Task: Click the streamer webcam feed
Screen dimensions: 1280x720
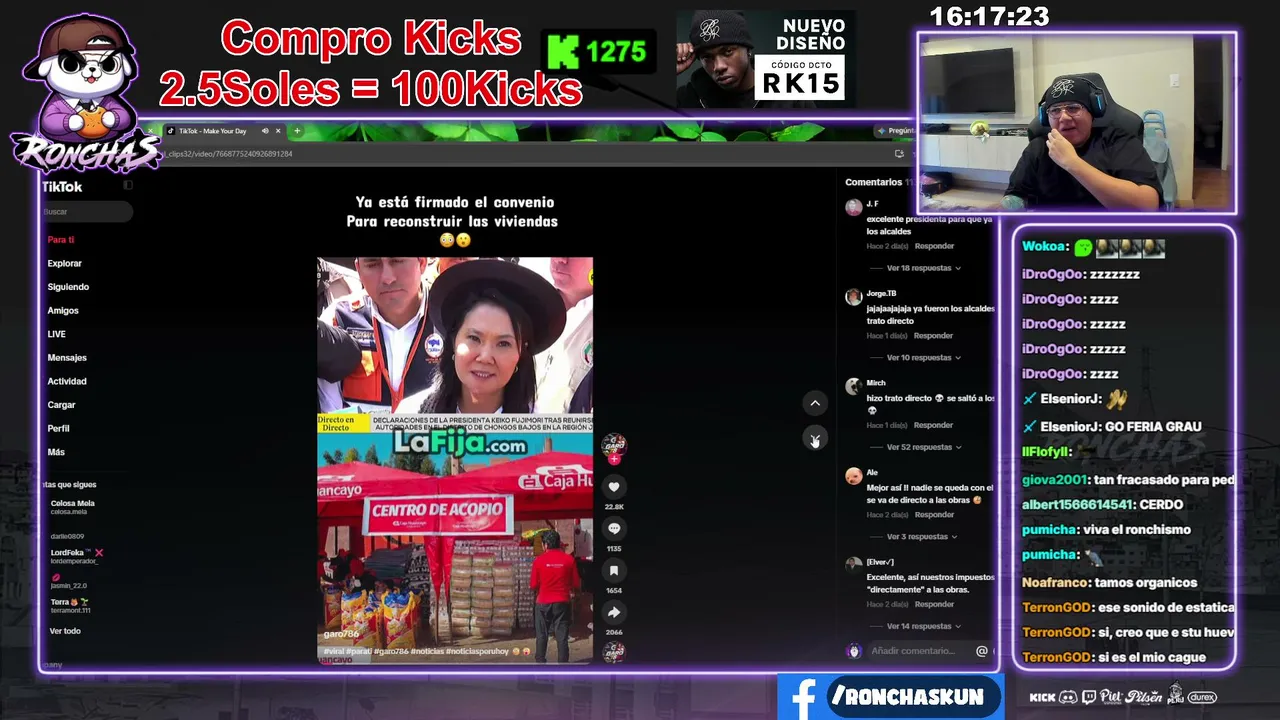Action: (x=1077, y=123)
